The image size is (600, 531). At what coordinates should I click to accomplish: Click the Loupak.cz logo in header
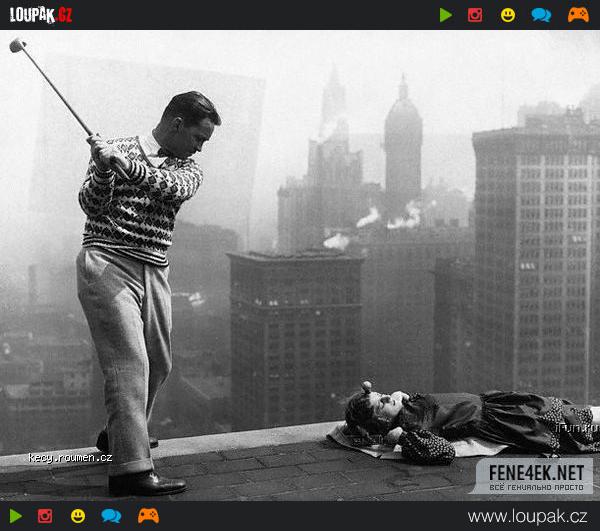pos(41,15)
